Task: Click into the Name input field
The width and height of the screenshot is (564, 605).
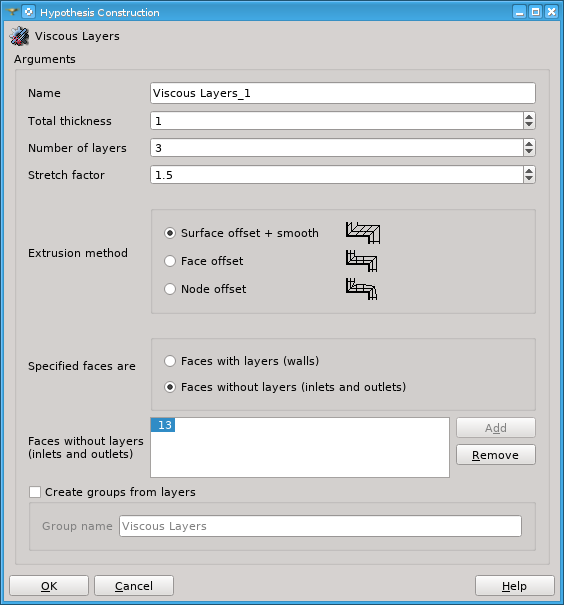Action: coord(343,93)
